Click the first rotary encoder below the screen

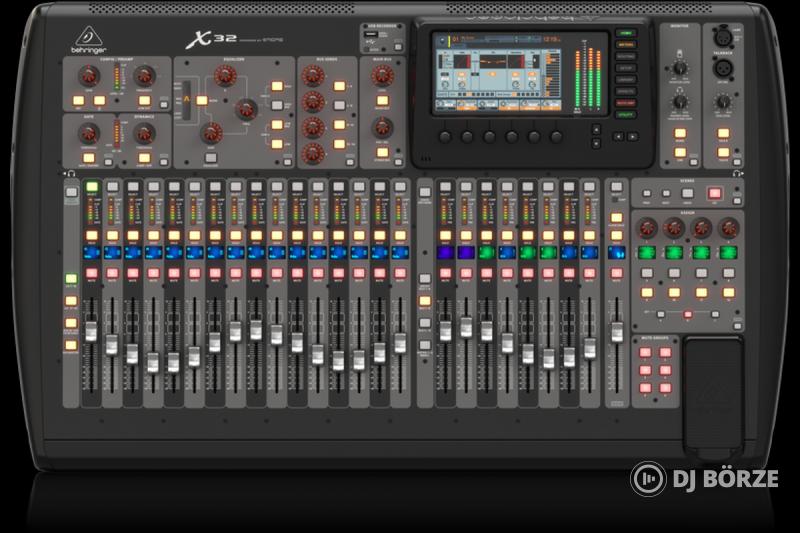pyautogui.click(x=445, y=137)
